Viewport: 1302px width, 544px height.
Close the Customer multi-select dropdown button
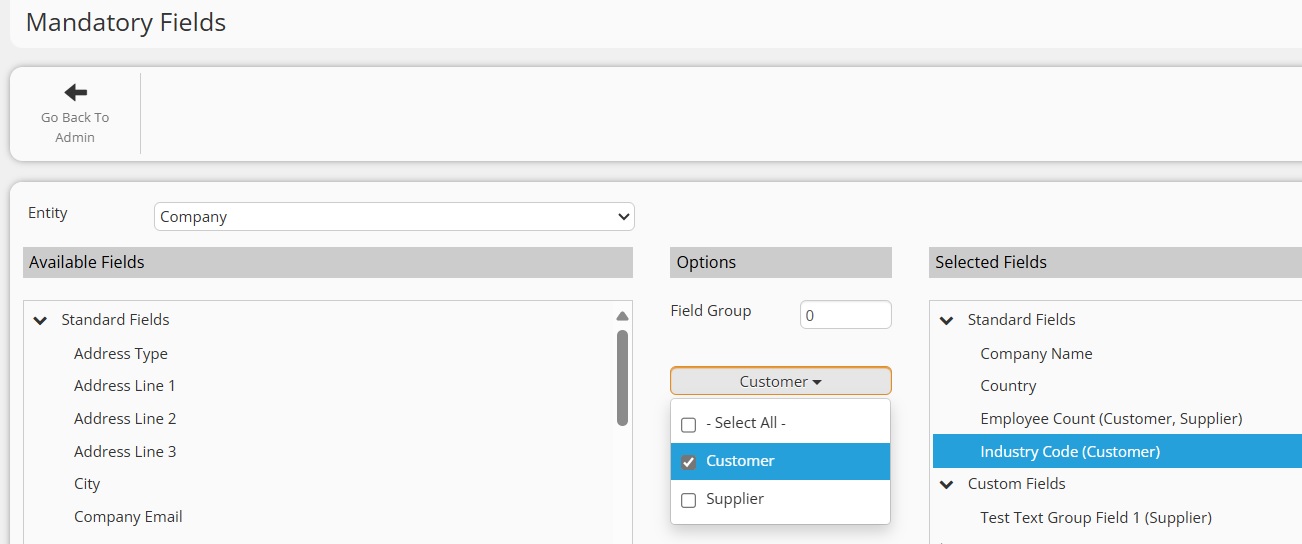point(780,381)
